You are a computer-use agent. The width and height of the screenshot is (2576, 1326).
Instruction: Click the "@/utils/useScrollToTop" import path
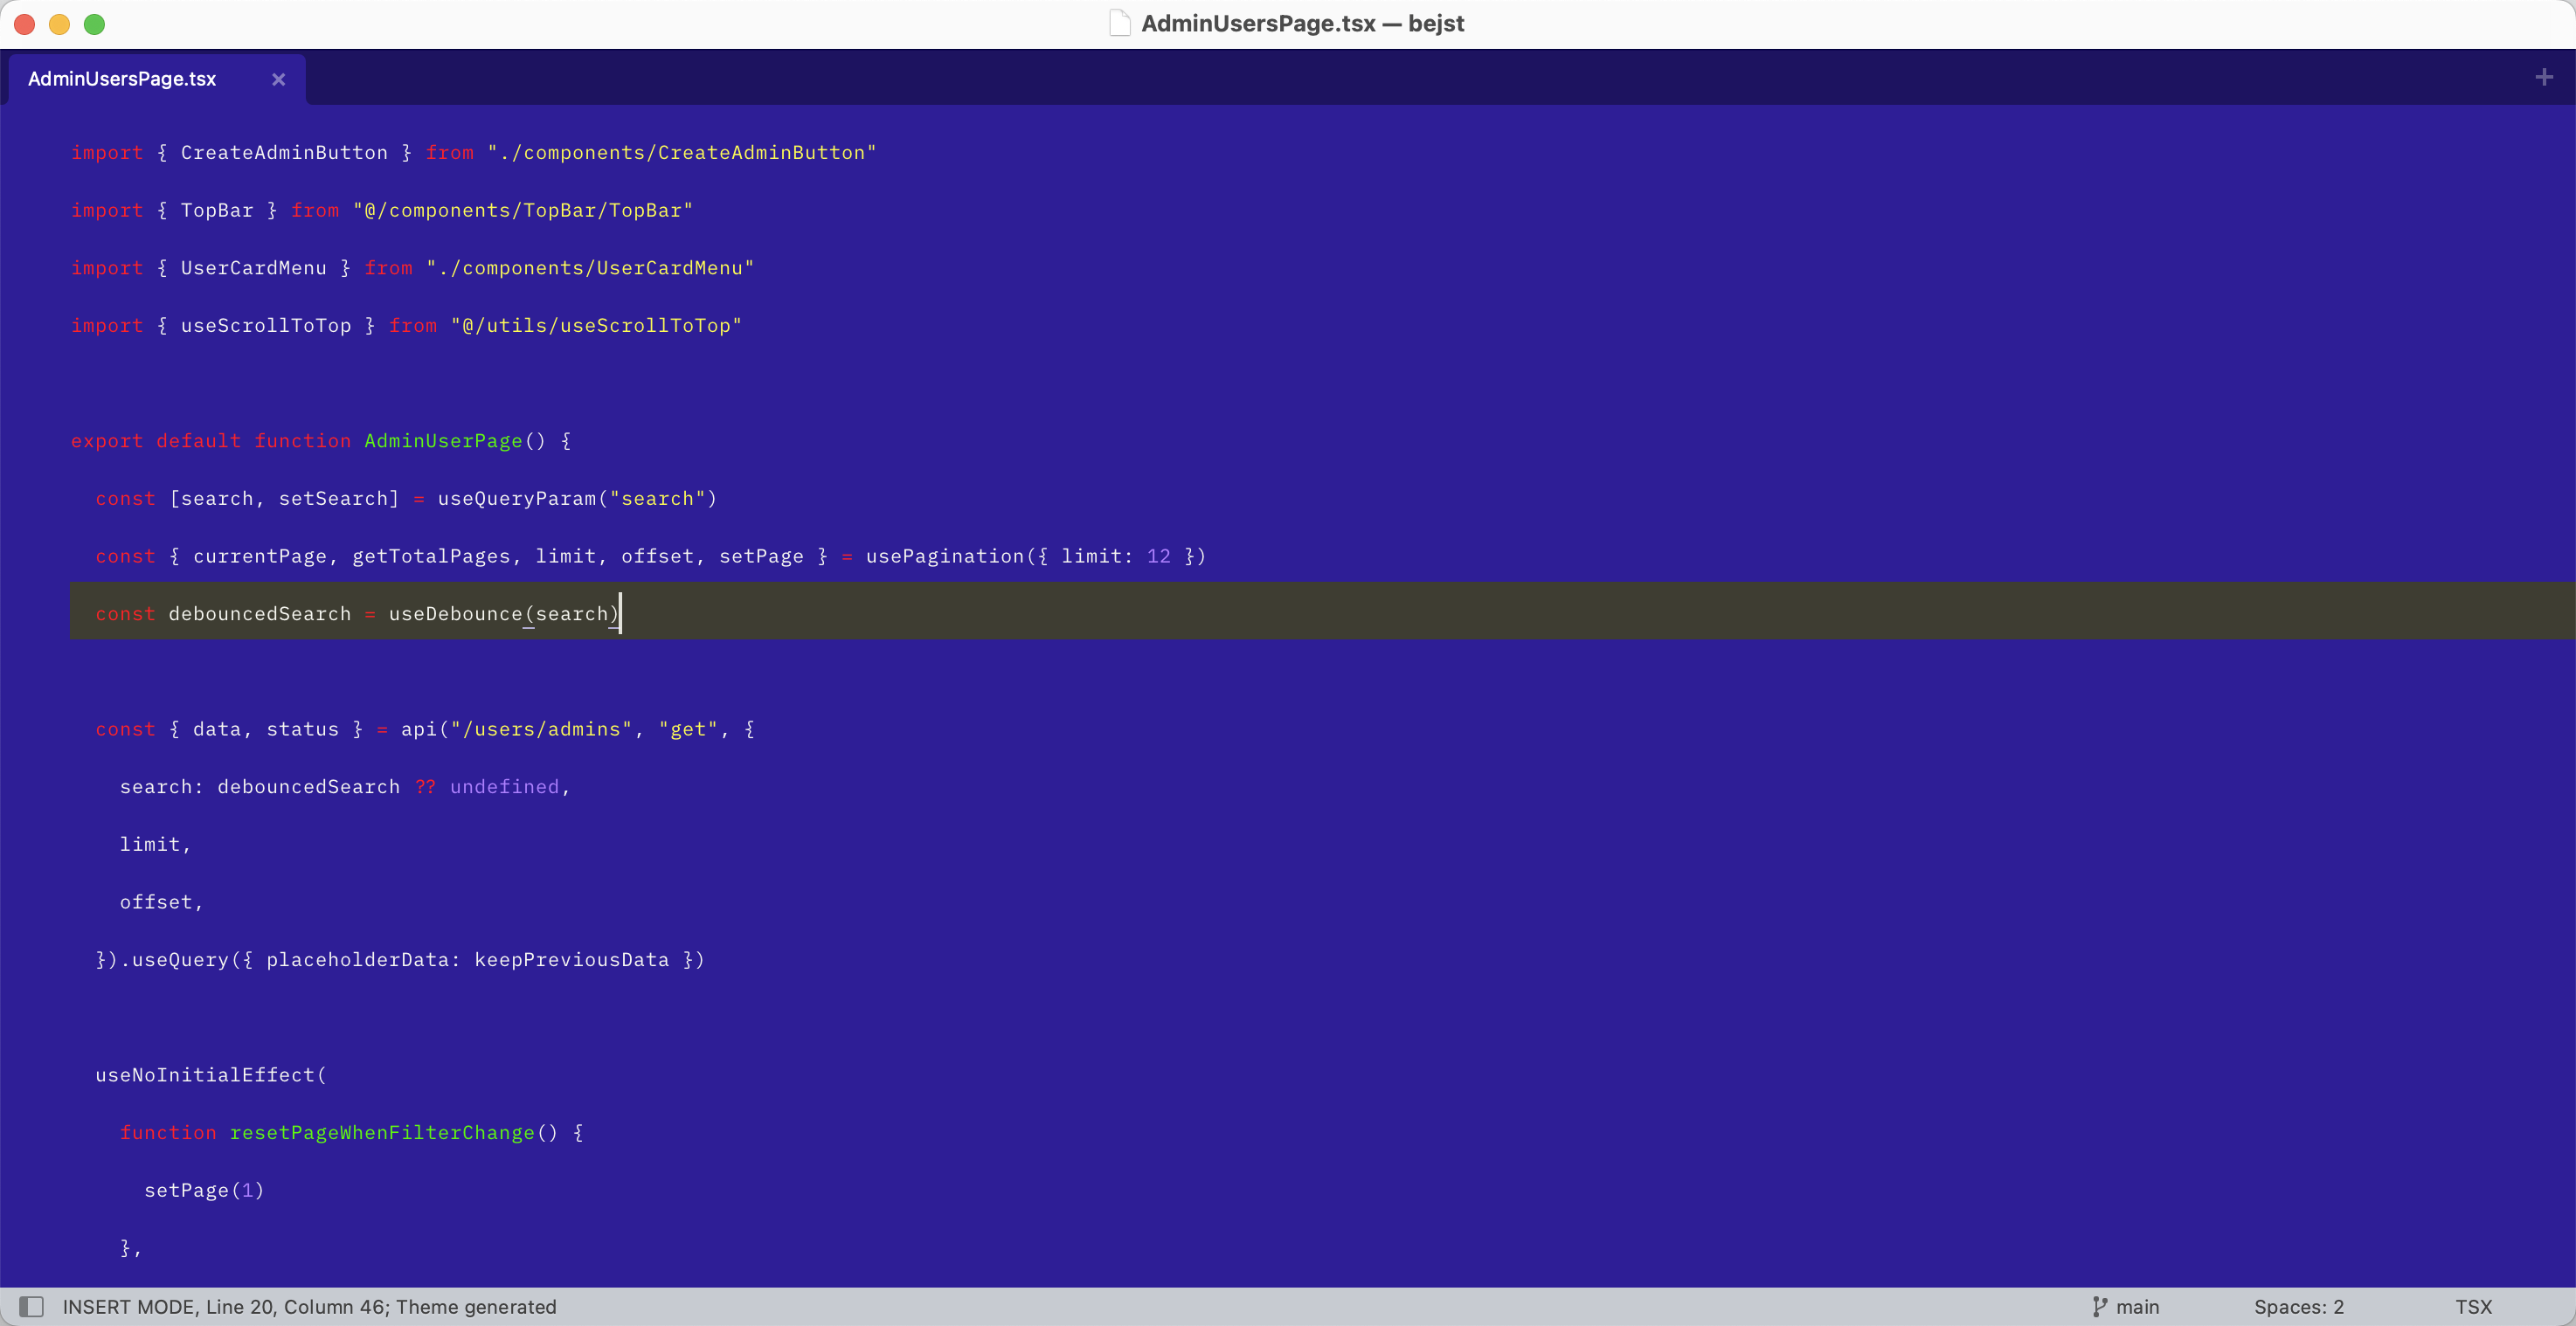596,326
